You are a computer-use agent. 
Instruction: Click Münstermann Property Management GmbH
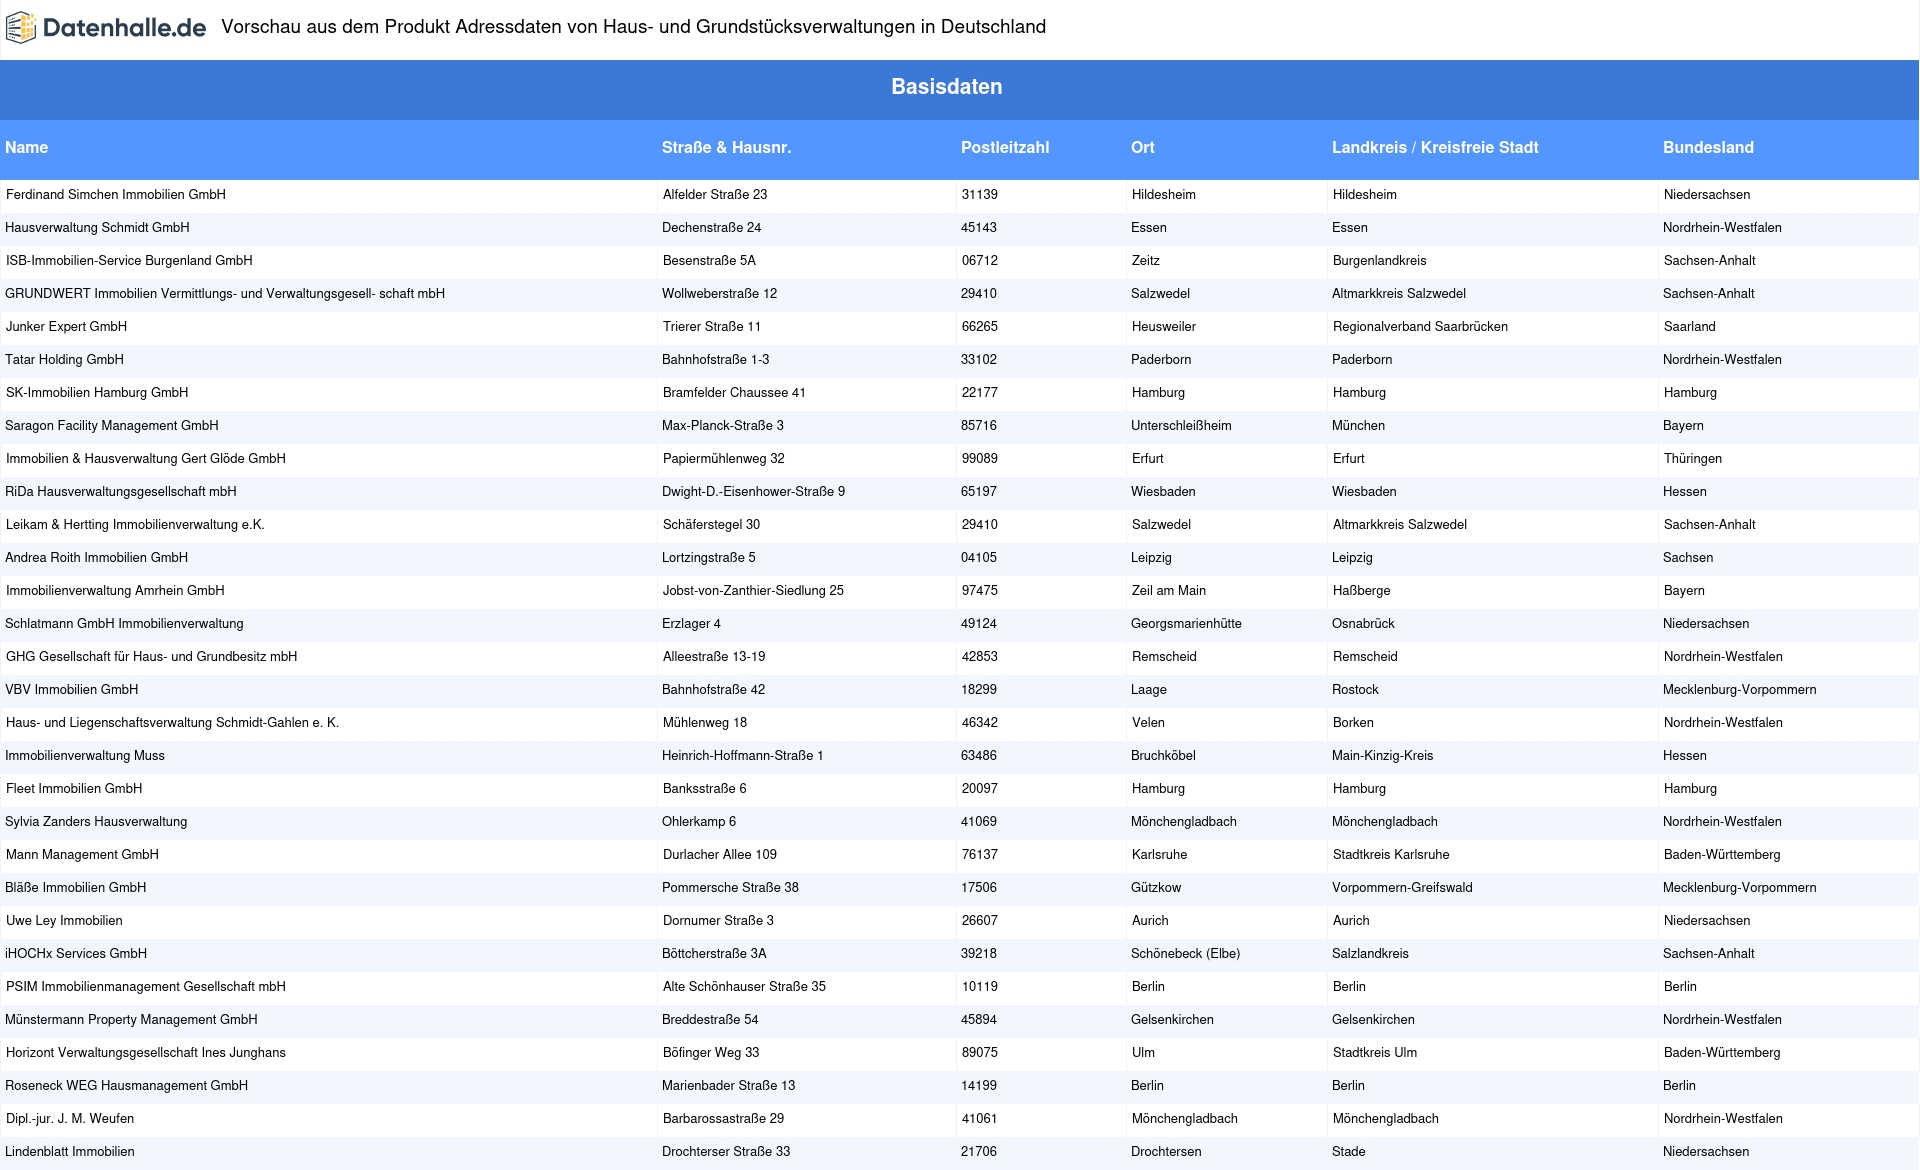point(131,1020)
